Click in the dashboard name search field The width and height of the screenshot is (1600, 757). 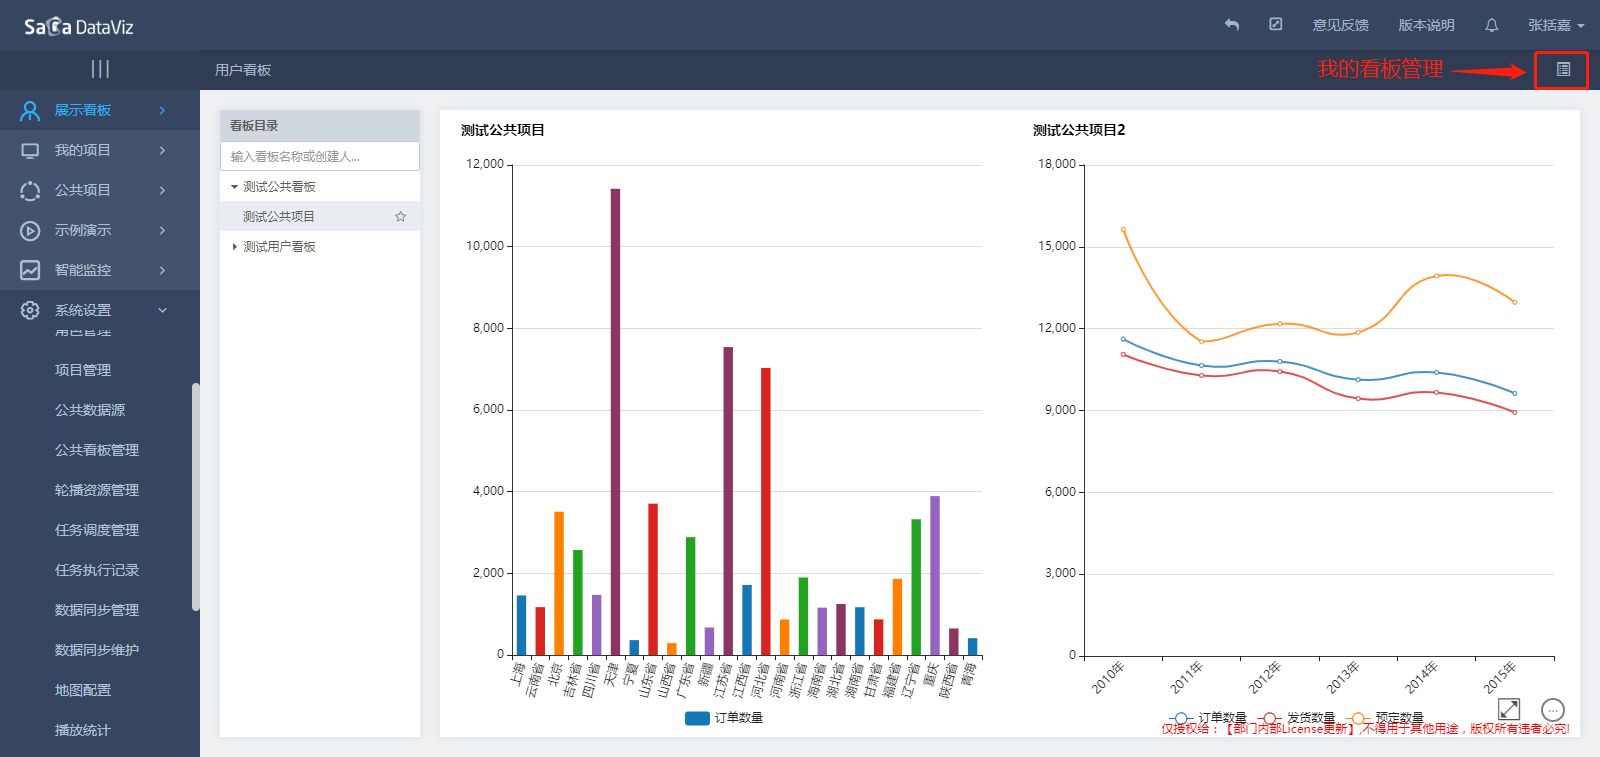point(320,156)
